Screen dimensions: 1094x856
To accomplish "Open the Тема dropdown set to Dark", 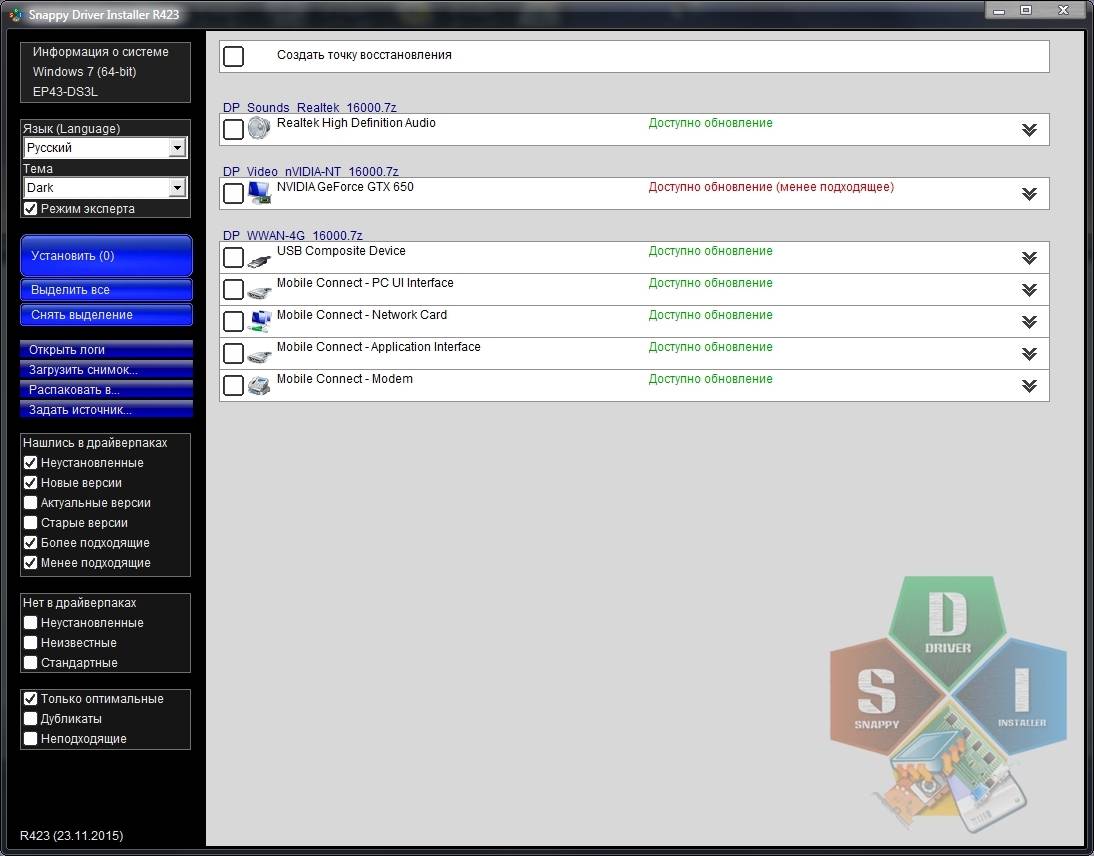I will [x=105, y=188].
